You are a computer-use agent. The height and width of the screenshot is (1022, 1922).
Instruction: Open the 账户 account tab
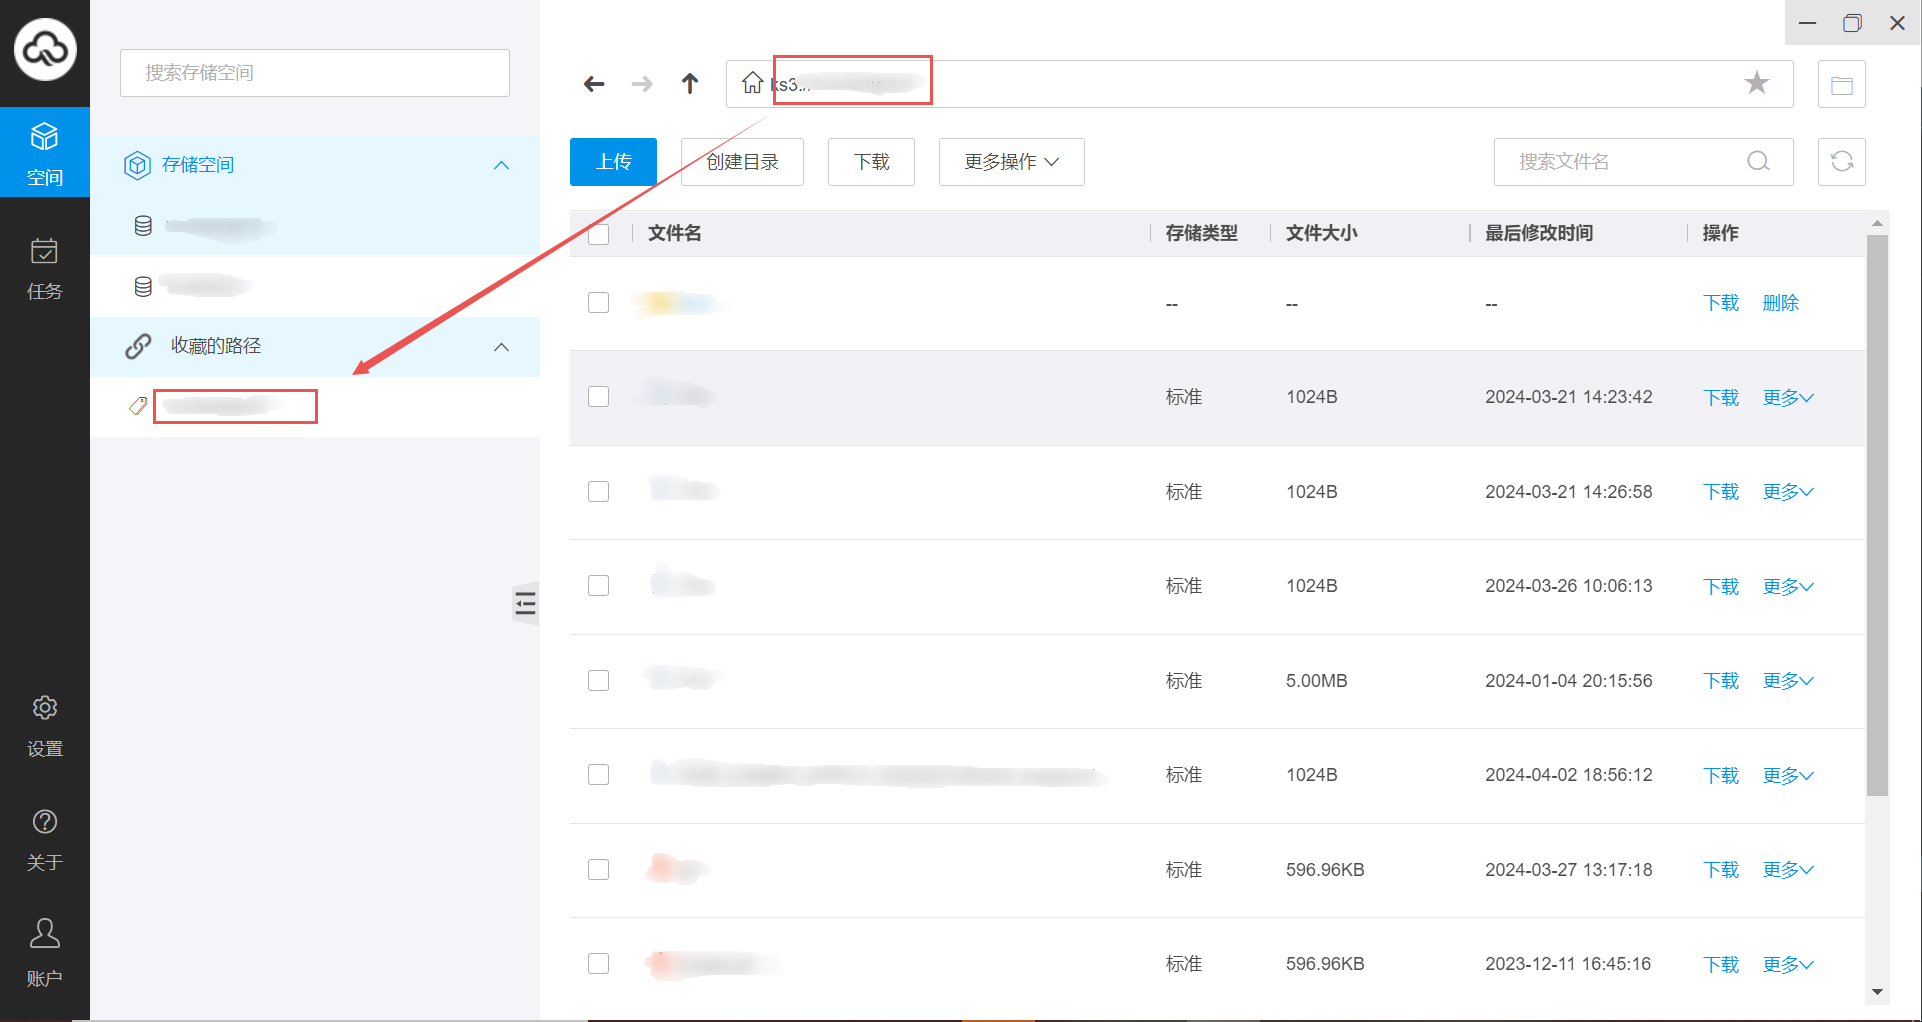coord(45,952)
